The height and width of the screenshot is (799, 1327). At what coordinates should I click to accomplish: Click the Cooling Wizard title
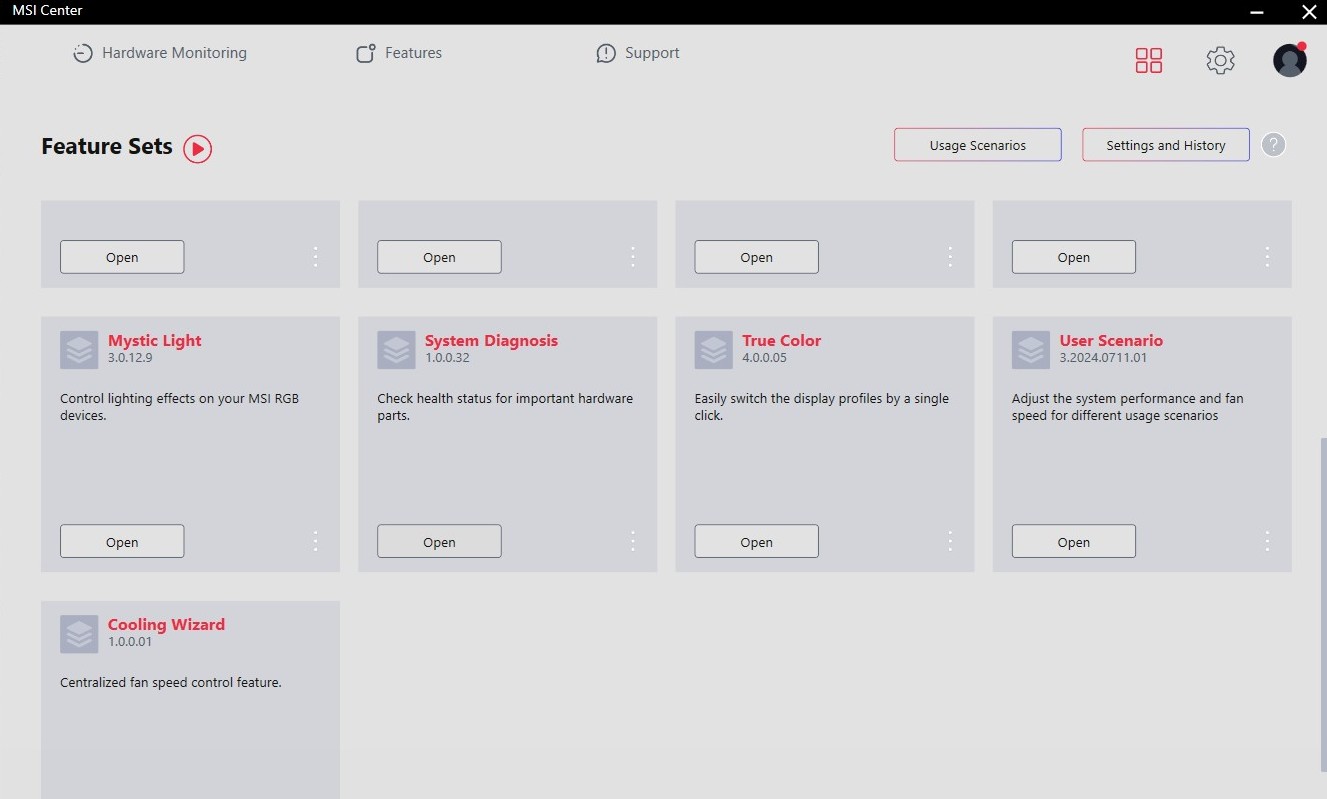[x=166, y=624]
